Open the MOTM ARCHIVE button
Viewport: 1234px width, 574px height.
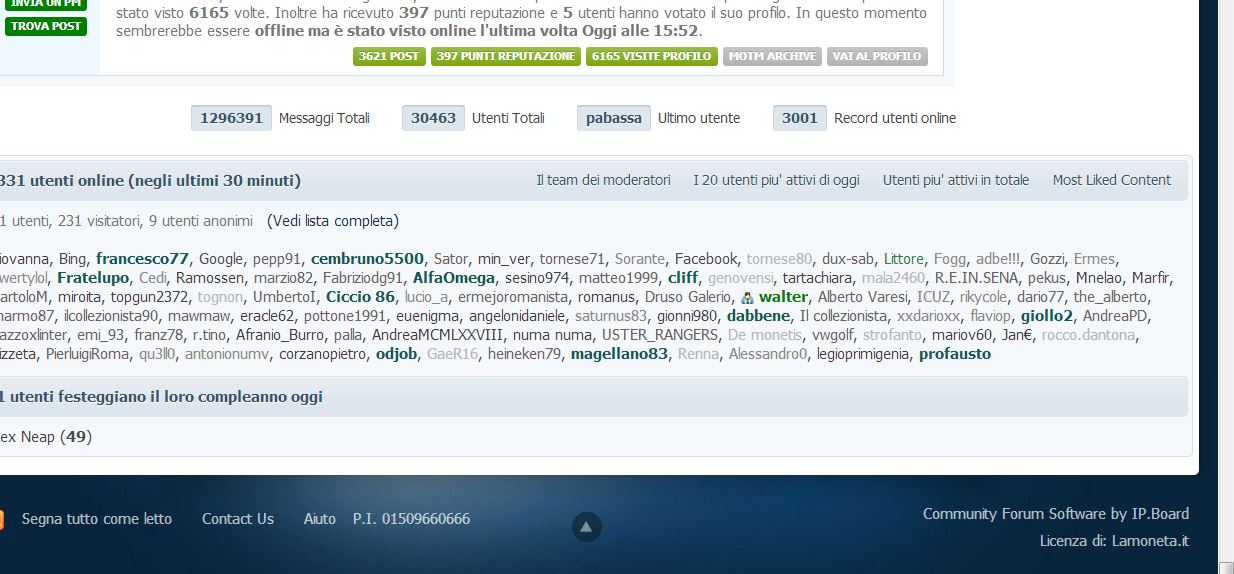772,56
